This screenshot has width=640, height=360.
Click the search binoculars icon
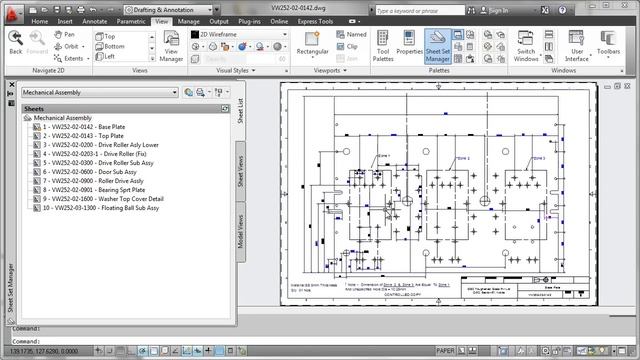pyautogui.click(x=471, y=11)
